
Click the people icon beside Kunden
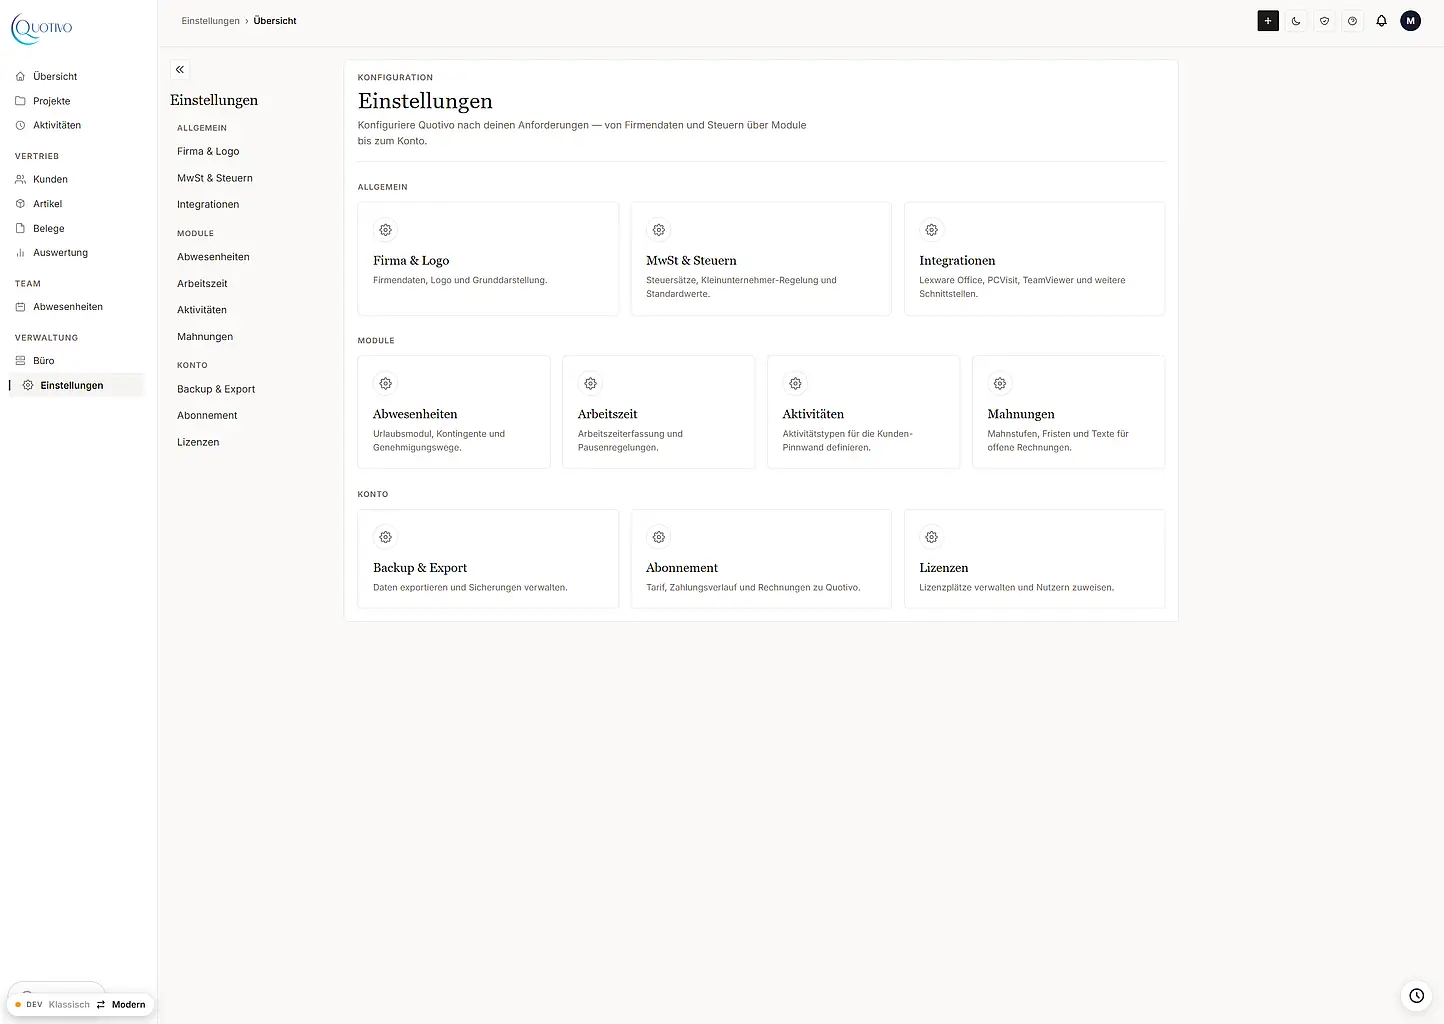pyautogui.click(x=20, y=180)
